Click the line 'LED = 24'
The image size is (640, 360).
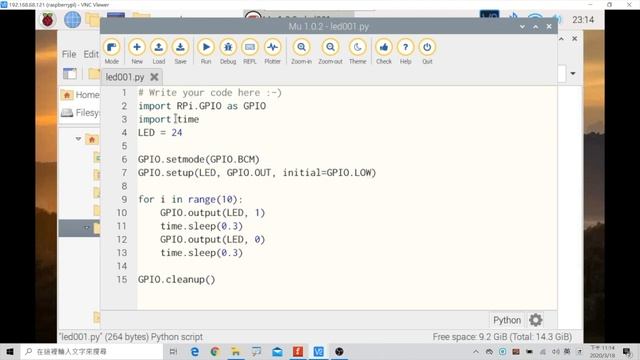pos(160,133)
